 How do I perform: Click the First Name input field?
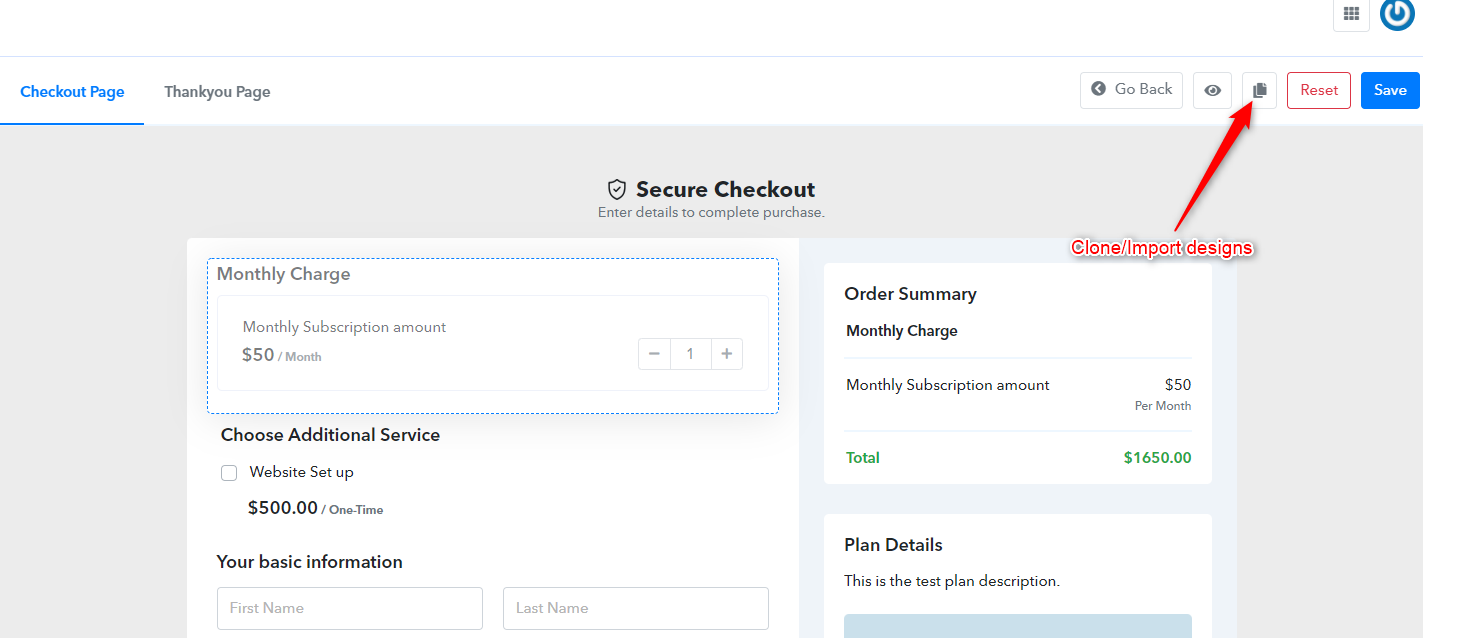350,608
